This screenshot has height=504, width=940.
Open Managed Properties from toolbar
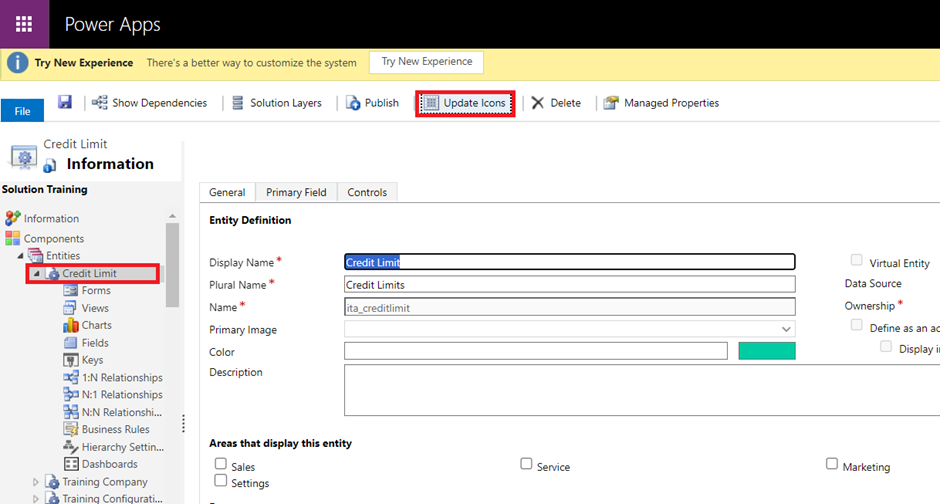(661, 103)
